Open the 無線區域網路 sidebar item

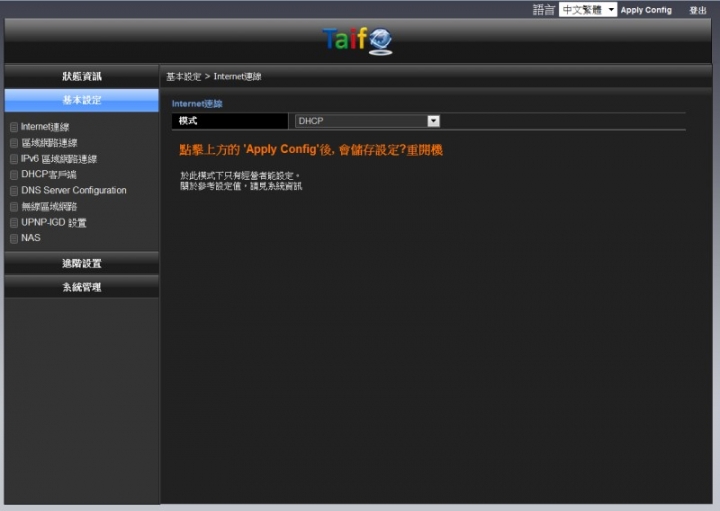(49, 206)
